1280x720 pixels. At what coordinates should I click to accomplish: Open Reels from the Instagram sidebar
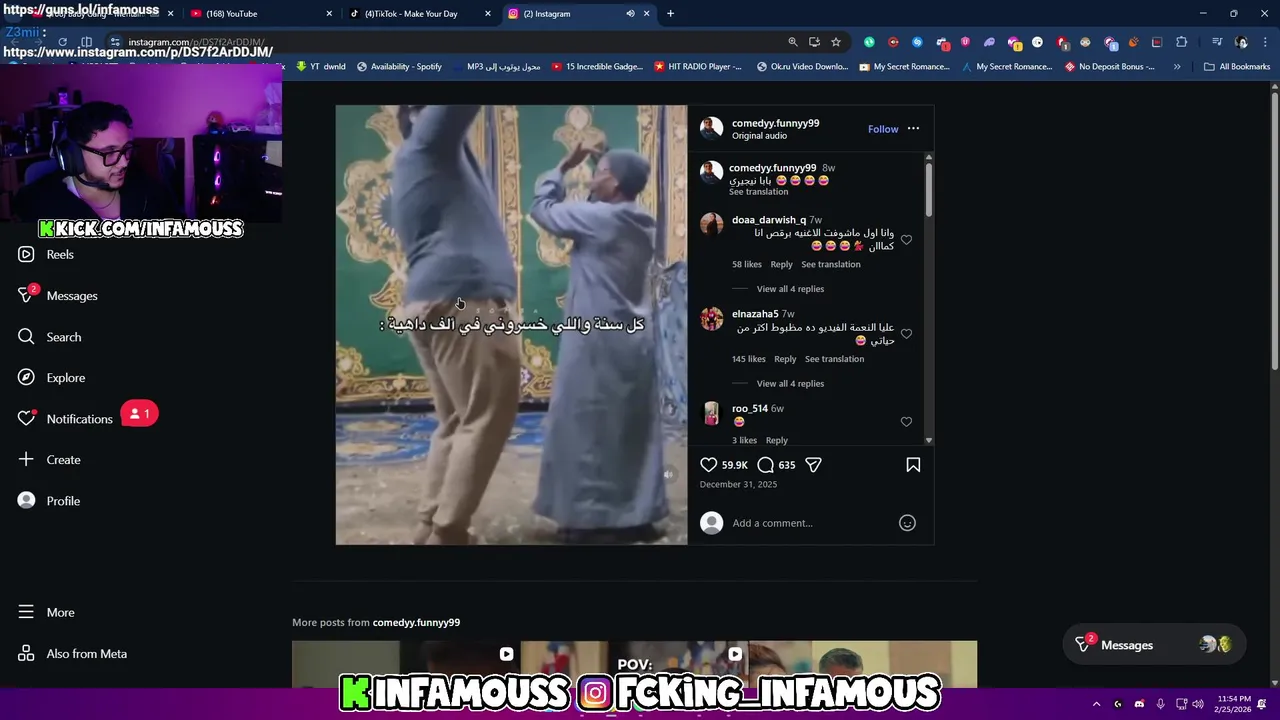(x=46, y=254)
